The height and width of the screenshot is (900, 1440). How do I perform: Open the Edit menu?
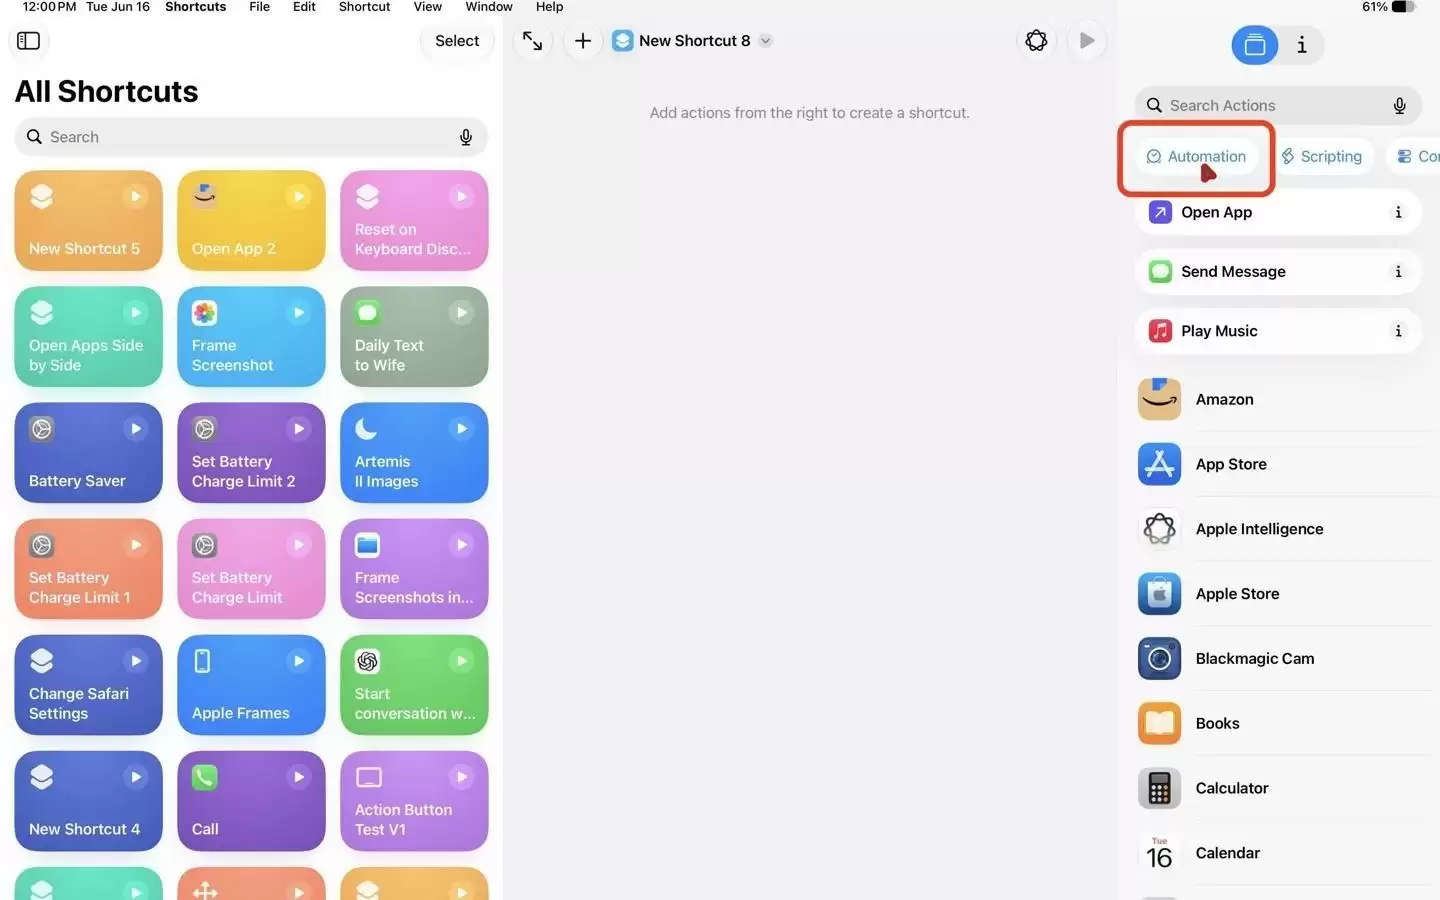[x=304, y=7]
